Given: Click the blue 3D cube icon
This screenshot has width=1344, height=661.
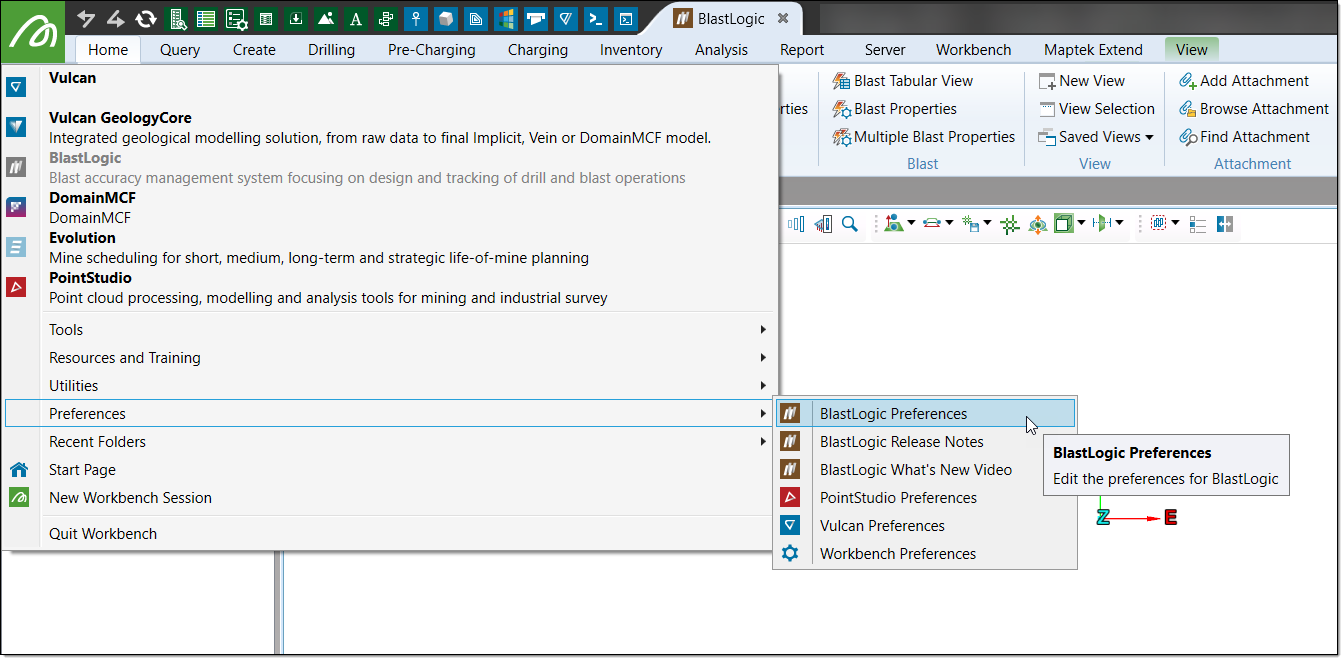Looking at the screenshot, I should pyautogui.click(x=445, y=19).
